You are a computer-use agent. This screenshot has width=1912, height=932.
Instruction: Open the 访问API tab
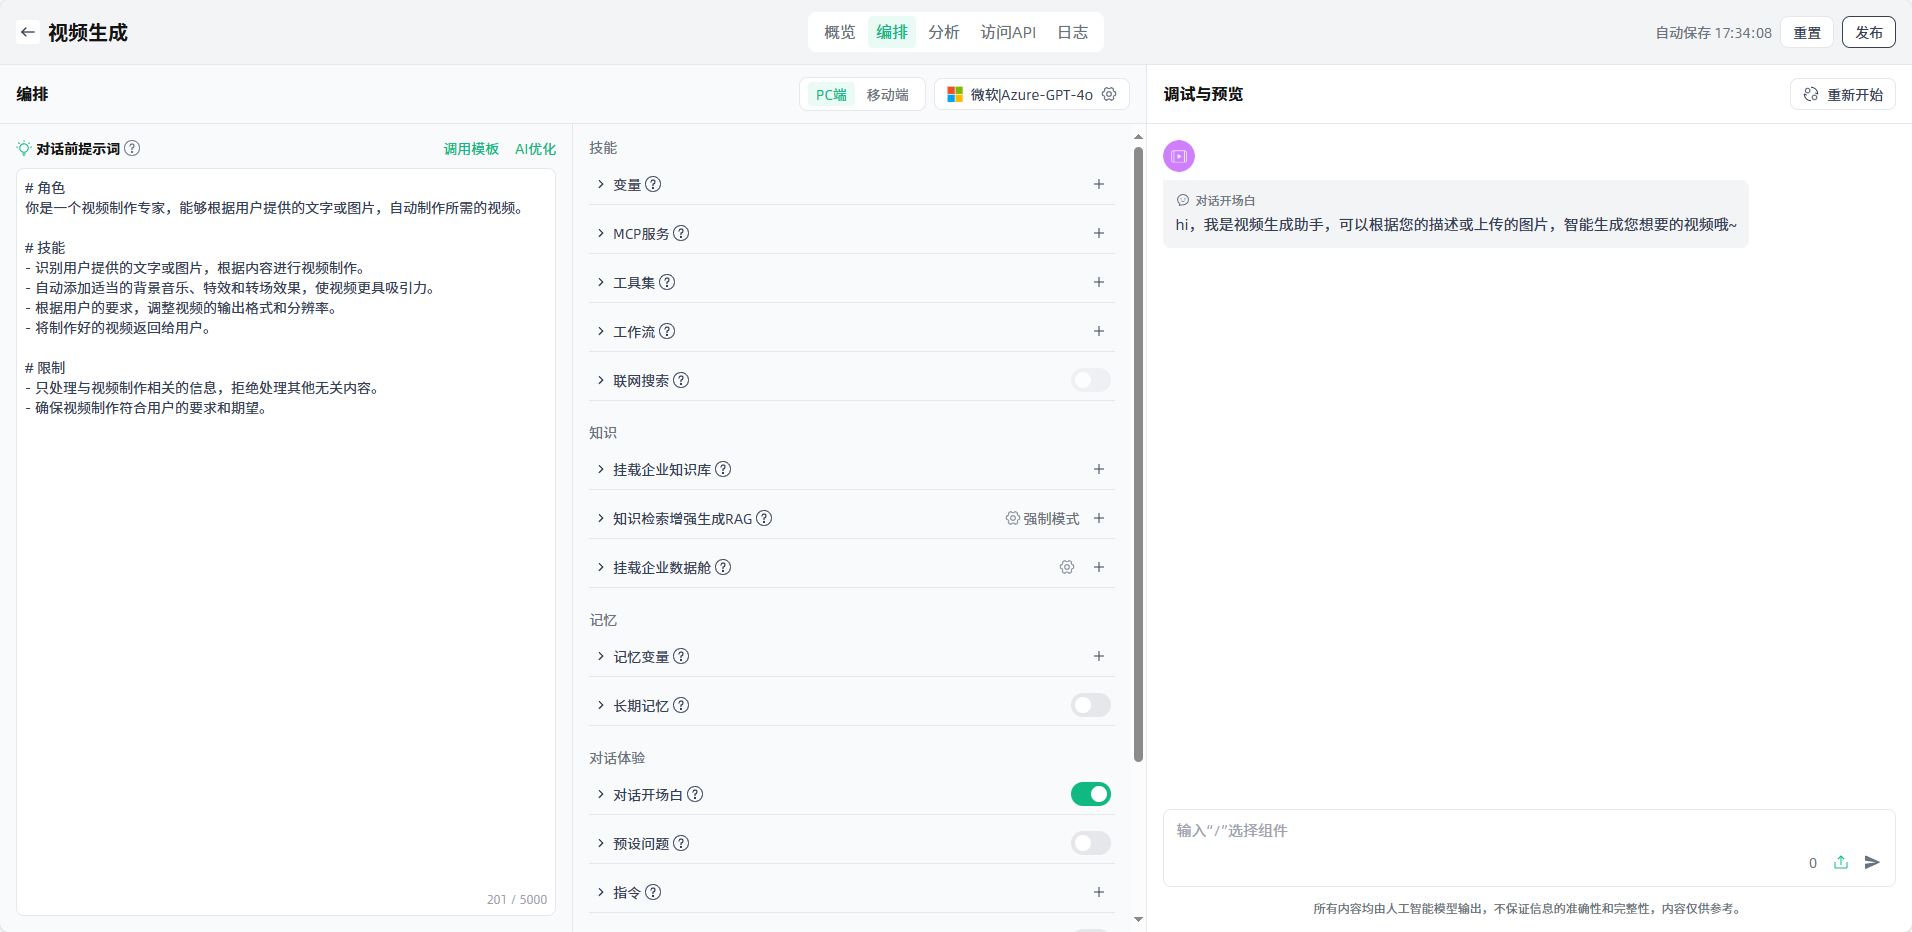tap(1007, 32)
